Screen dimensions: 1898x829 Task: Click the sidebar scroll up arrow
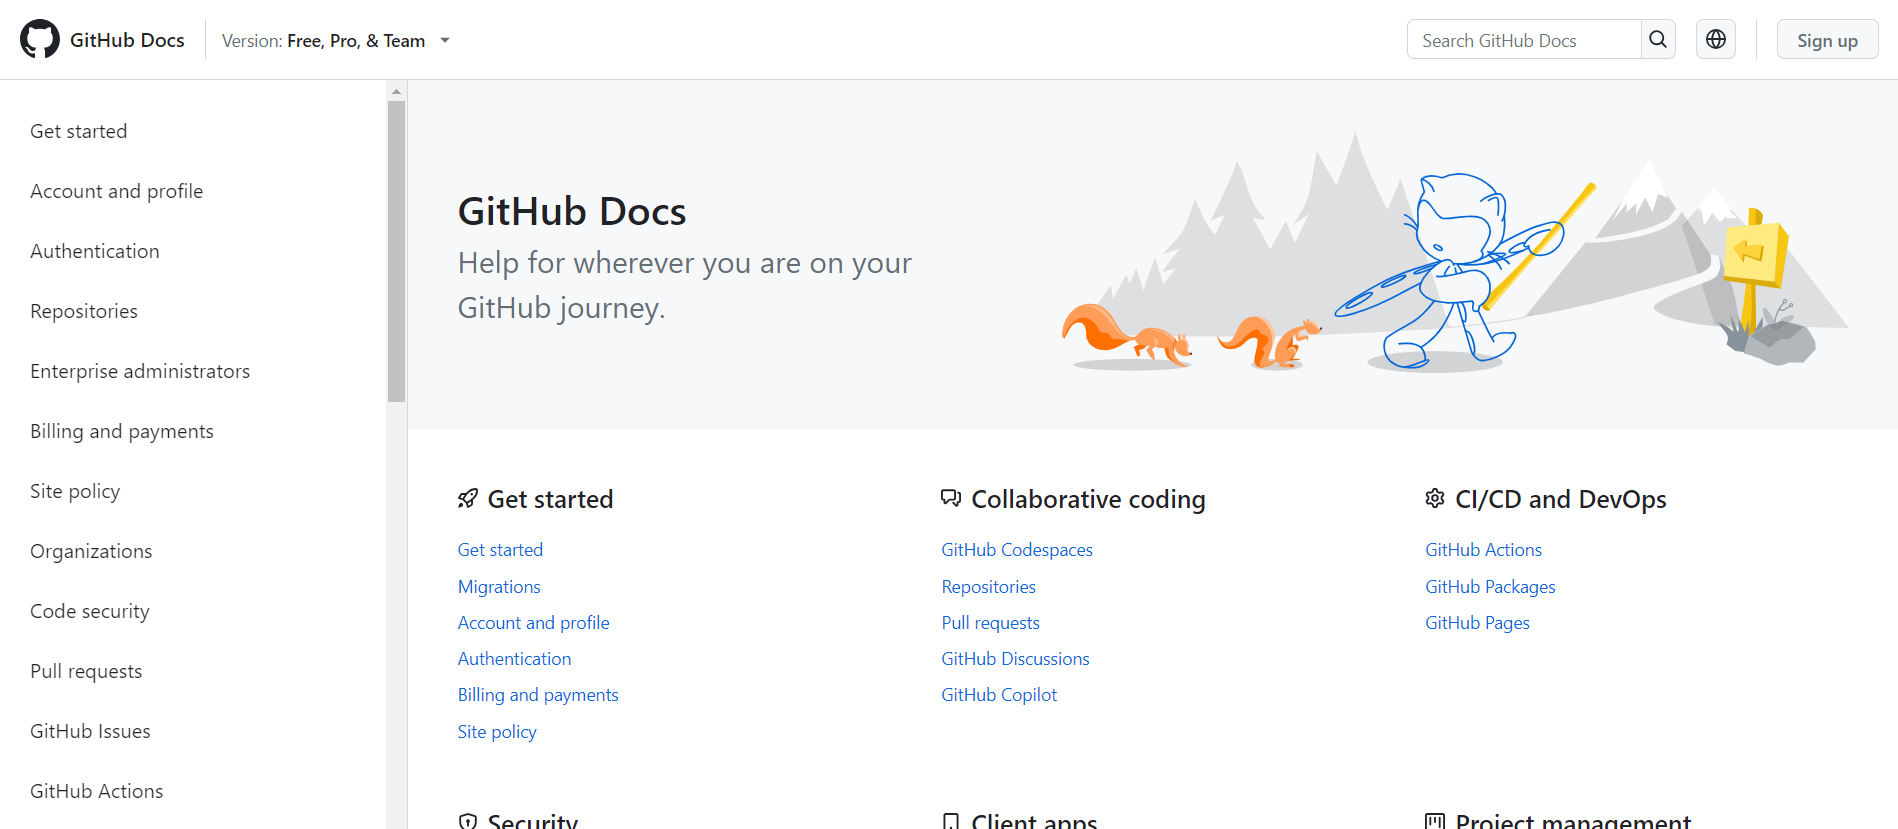(x=396, y=91)
